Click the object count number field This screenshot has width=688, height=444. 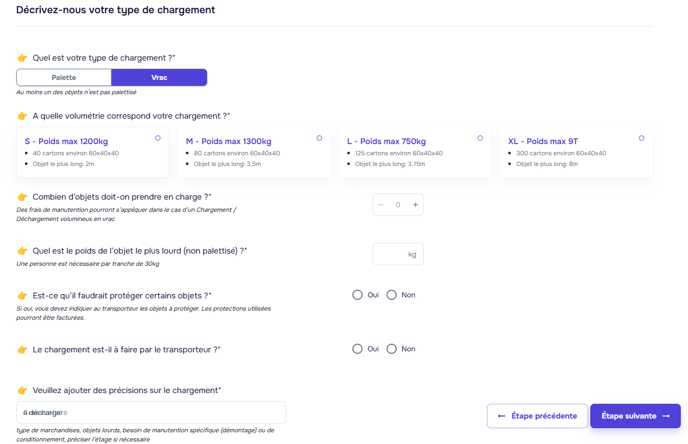(x=398, y=205)
